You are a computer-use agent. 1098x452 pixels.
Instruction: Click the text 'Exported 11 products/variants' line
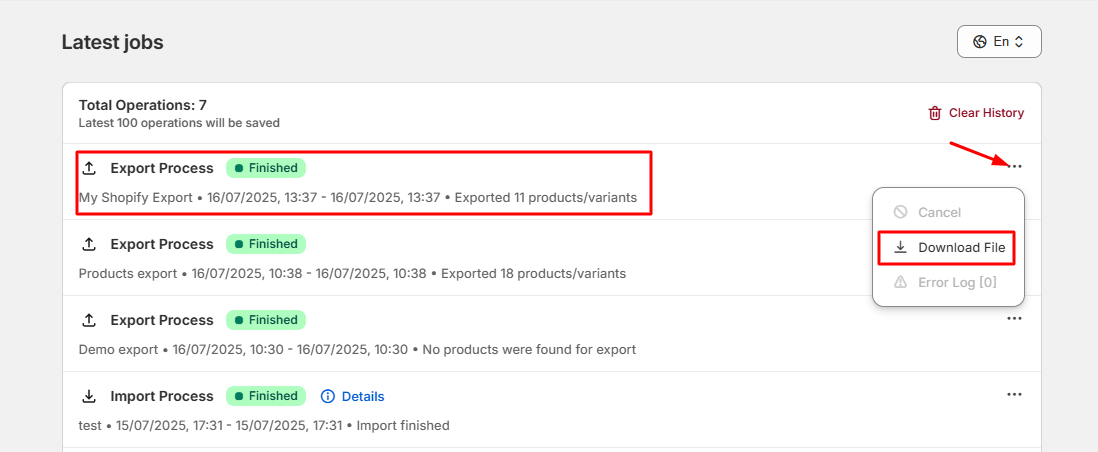(x=545, y=198)
